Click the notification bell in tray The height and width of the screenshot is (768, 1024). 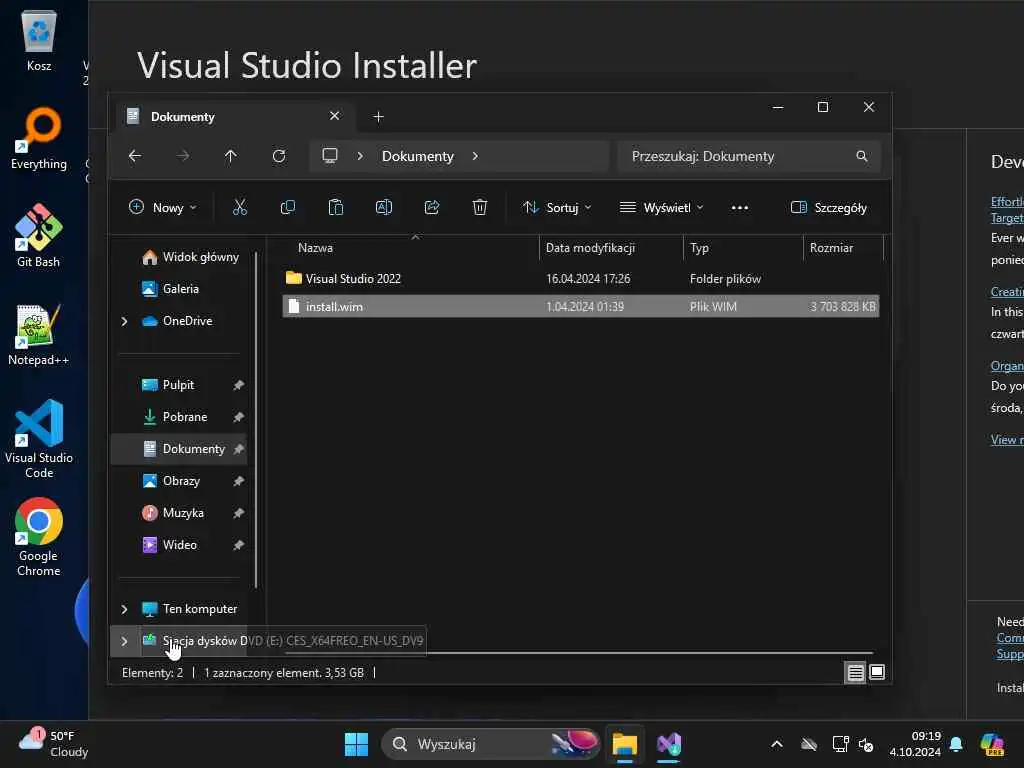[x=956, y=744]
